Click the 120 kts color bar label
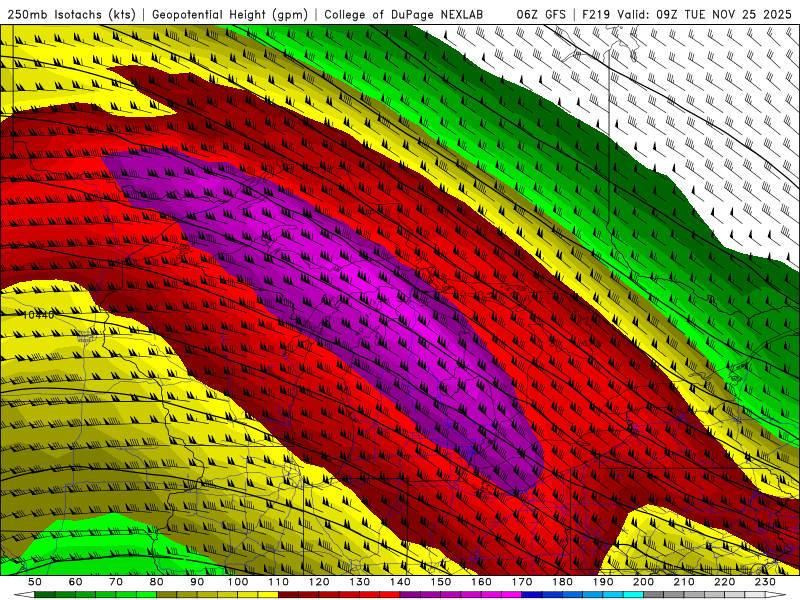Screen dimensions: 800x600 (319, 582)
